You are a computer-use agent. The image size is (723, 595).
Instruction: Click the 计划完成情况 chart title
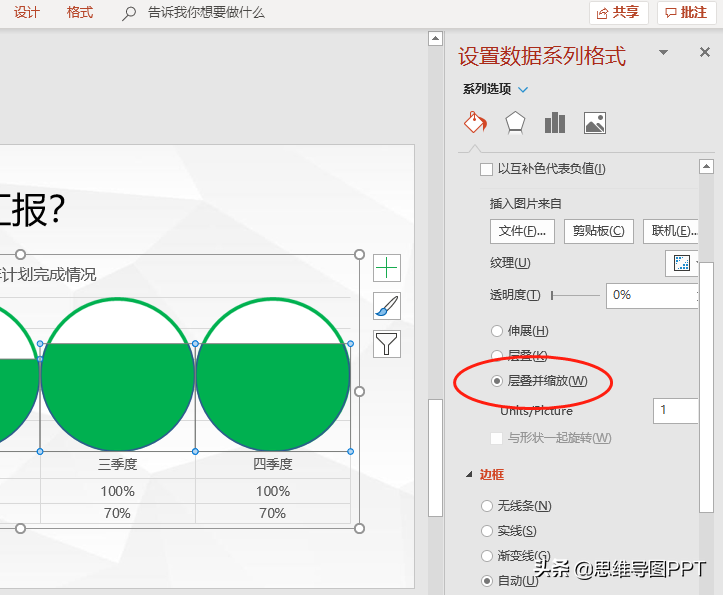click(48, 275)
